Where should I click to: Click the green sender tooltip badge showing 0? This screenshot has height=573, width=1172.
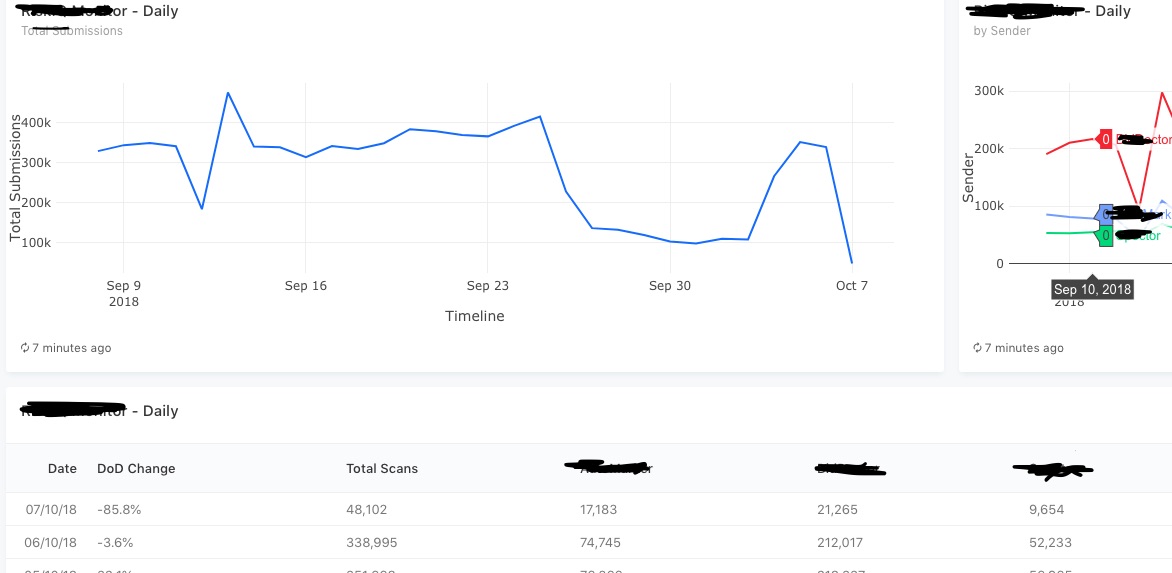[x=1105, y=235]
